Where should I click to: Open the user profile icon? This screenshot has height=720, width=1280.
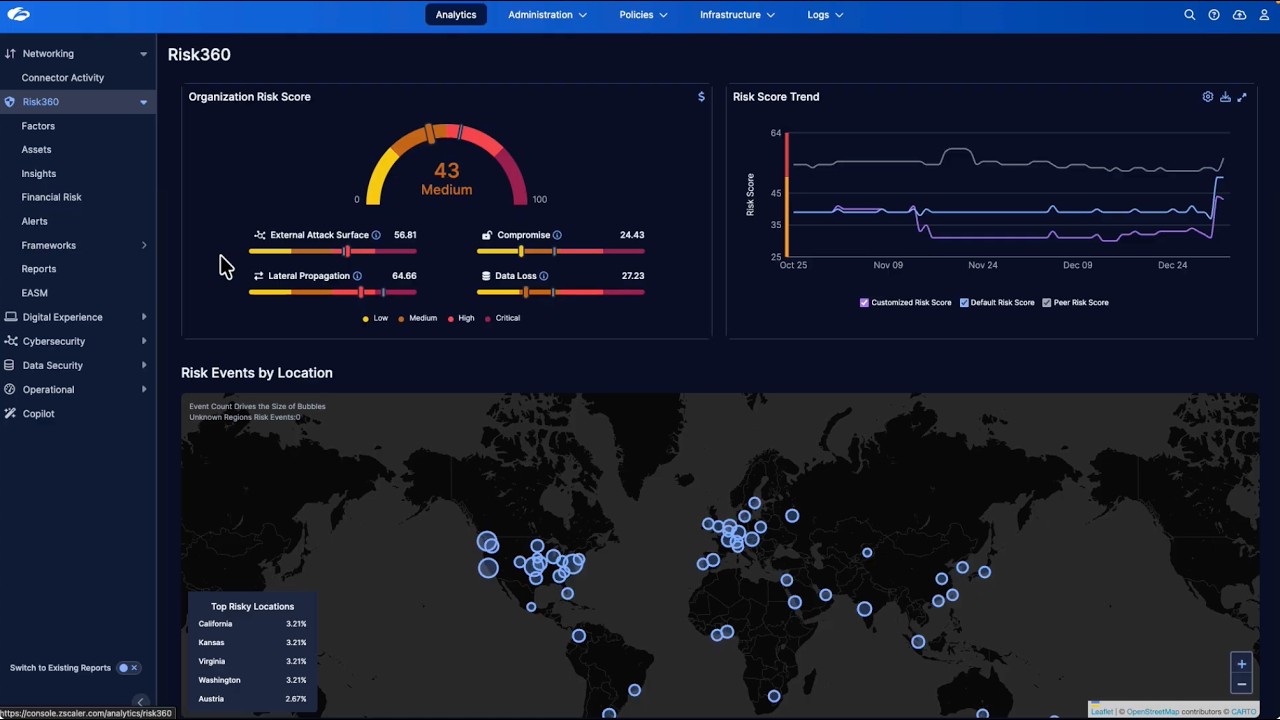click(x=1265, y=15)
